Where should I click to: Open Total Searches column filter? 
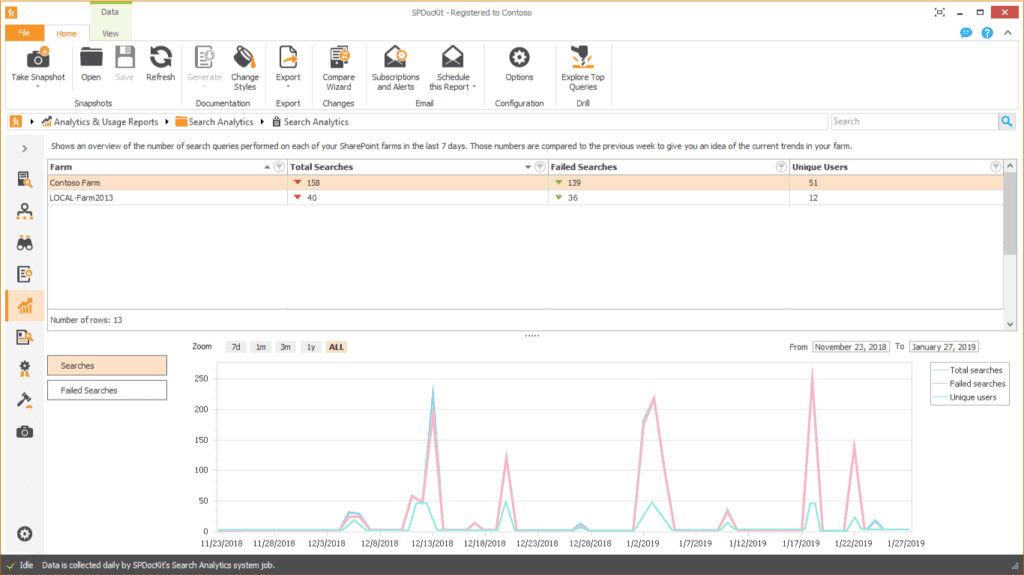pyautogui.click(x=540, y=167)
